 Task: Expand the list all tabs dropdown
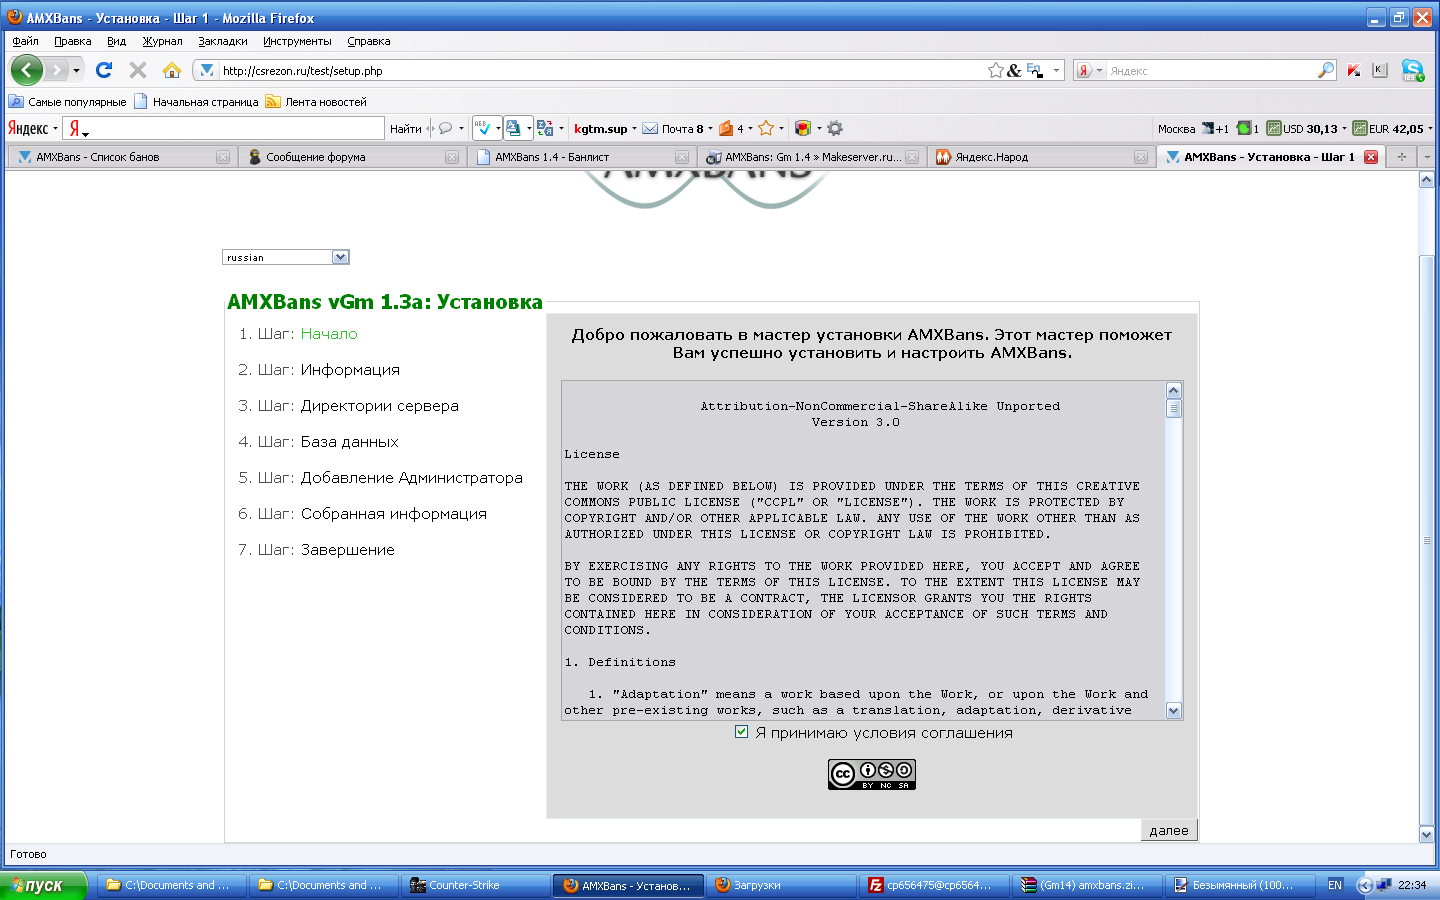(1427, 157)
